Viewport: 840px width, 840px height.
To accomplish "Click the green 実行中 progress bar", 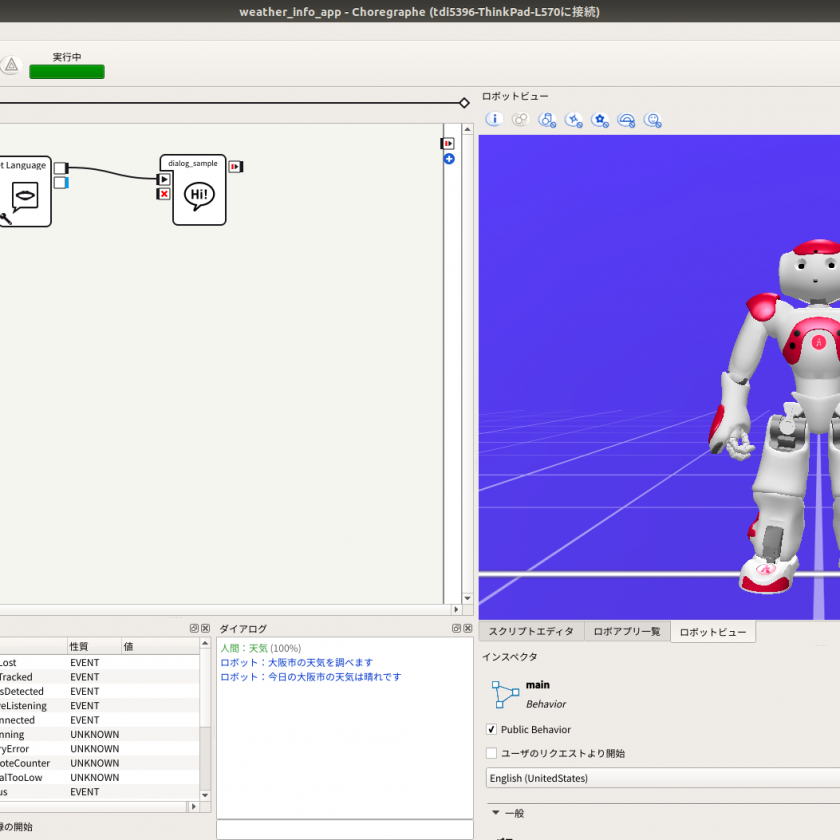I will coord(67,72).
